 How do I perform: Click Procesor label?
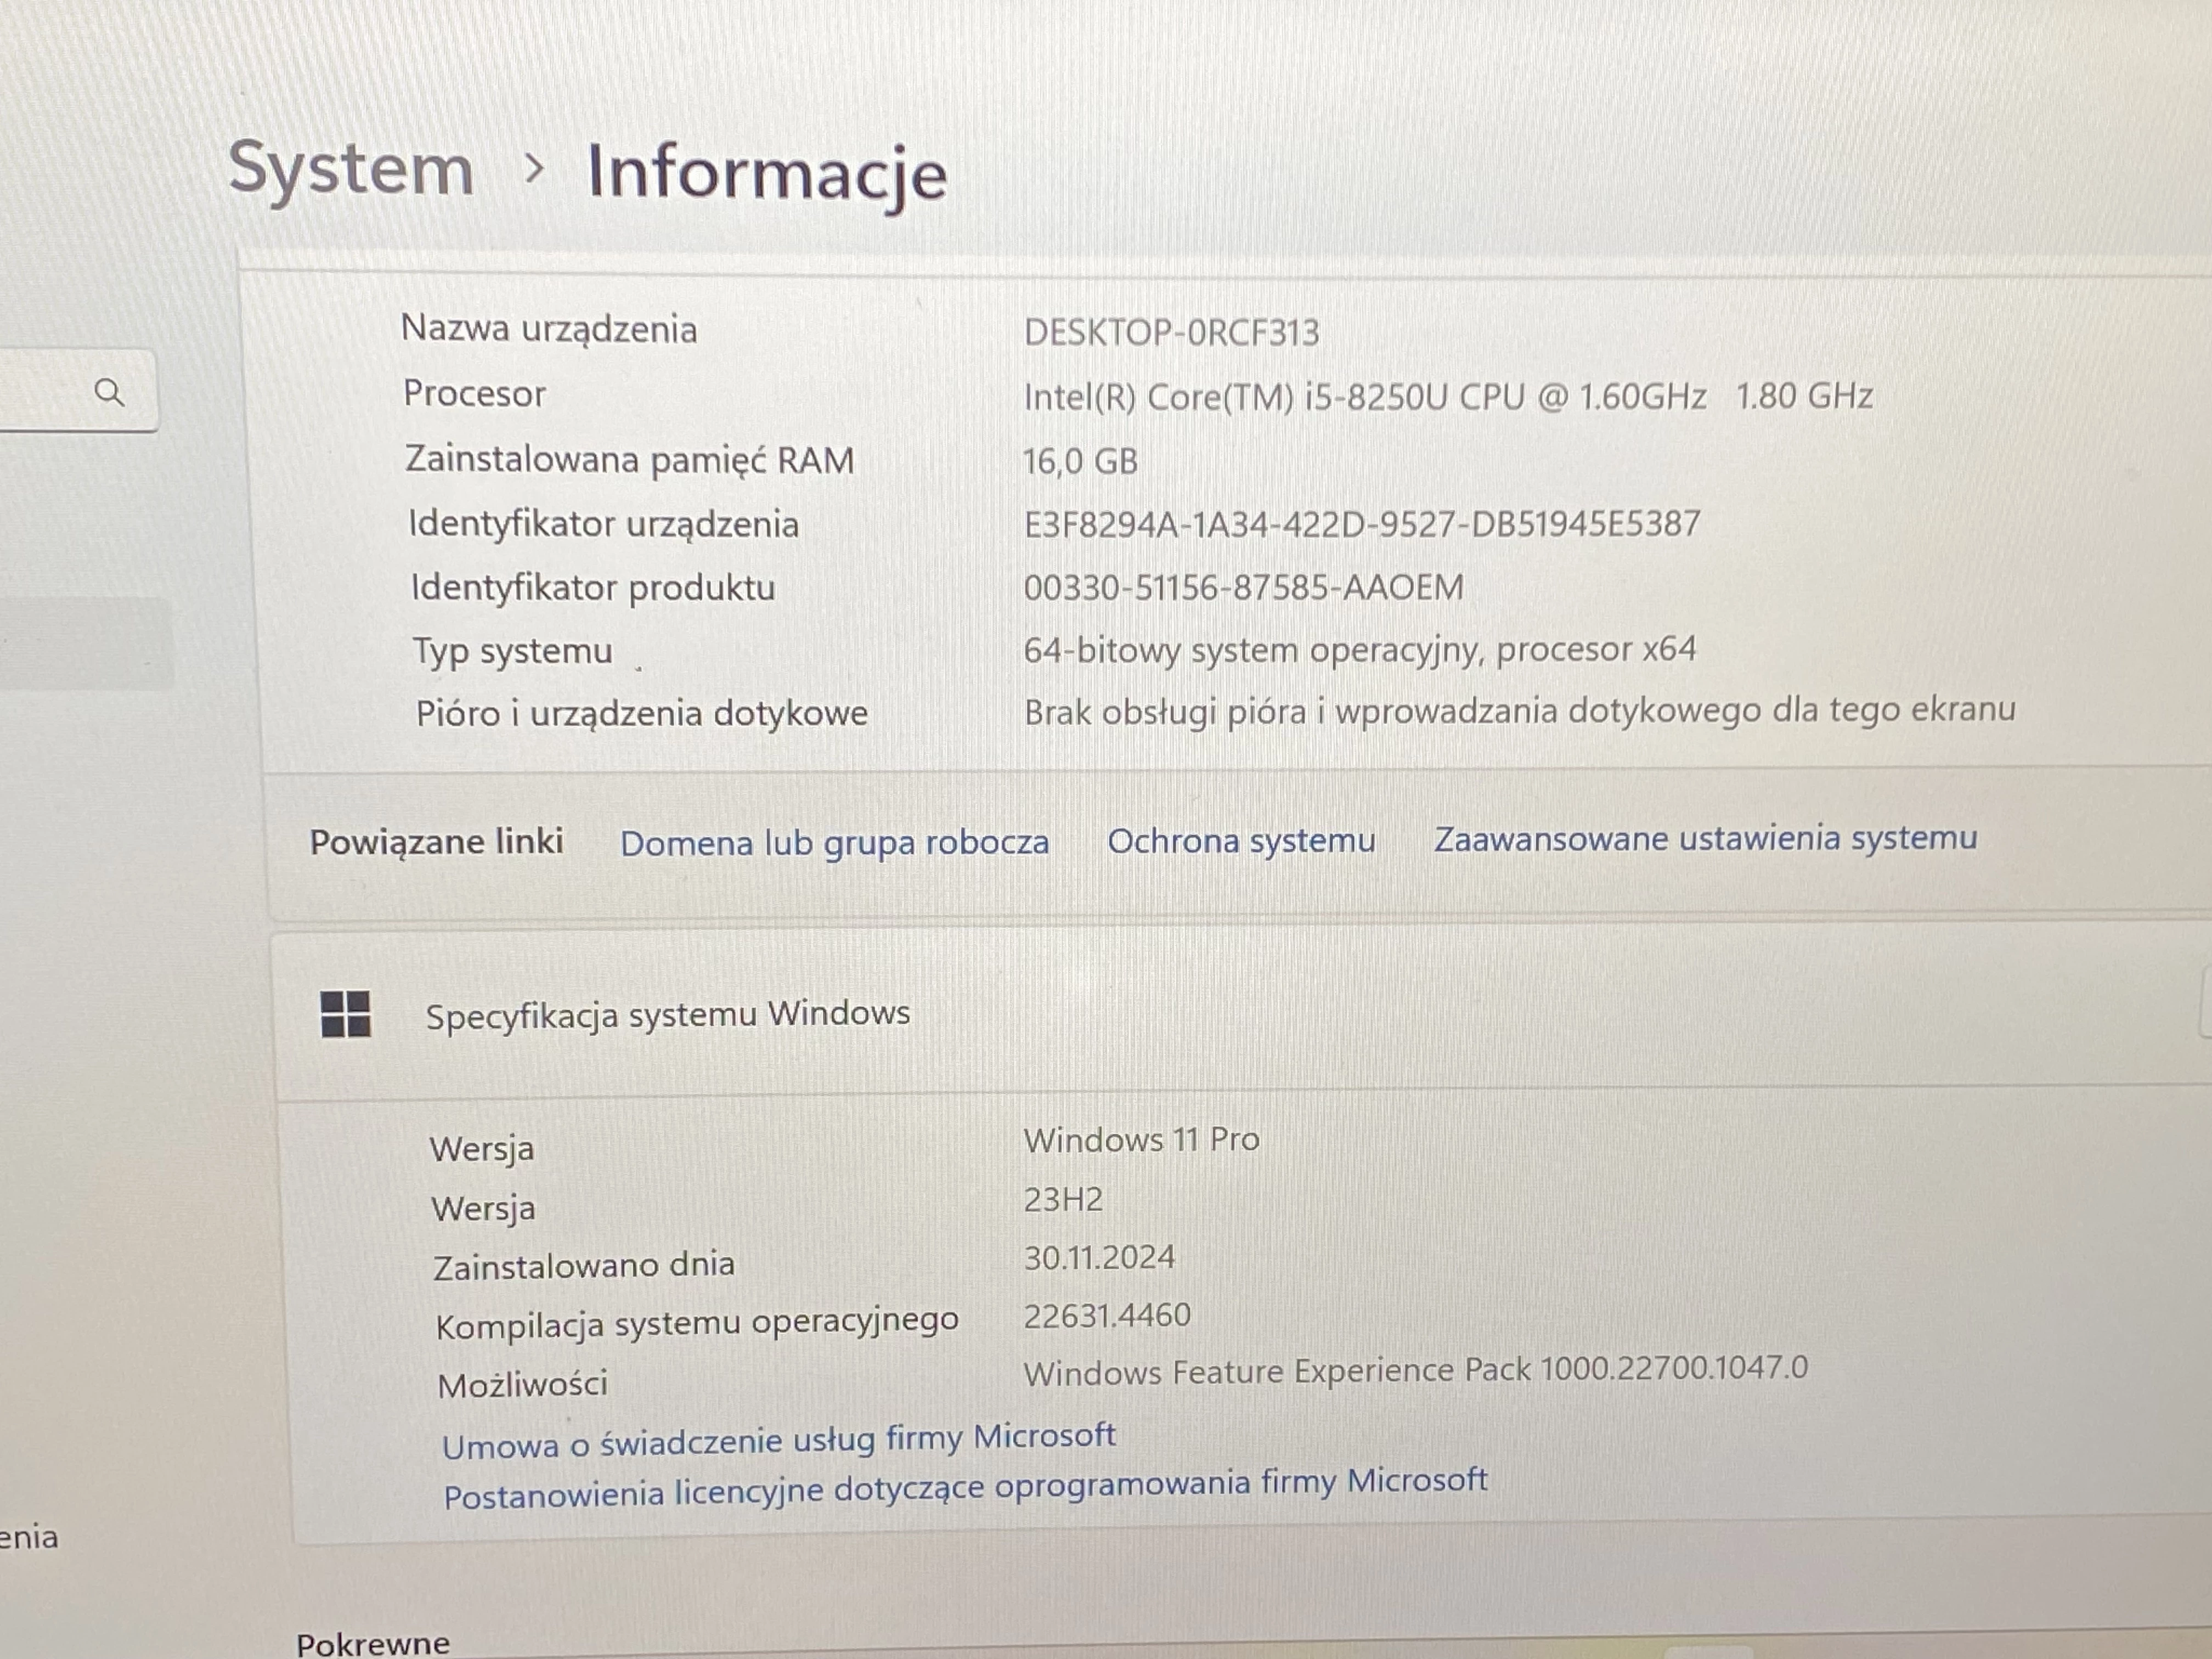(x=474, y=394)
